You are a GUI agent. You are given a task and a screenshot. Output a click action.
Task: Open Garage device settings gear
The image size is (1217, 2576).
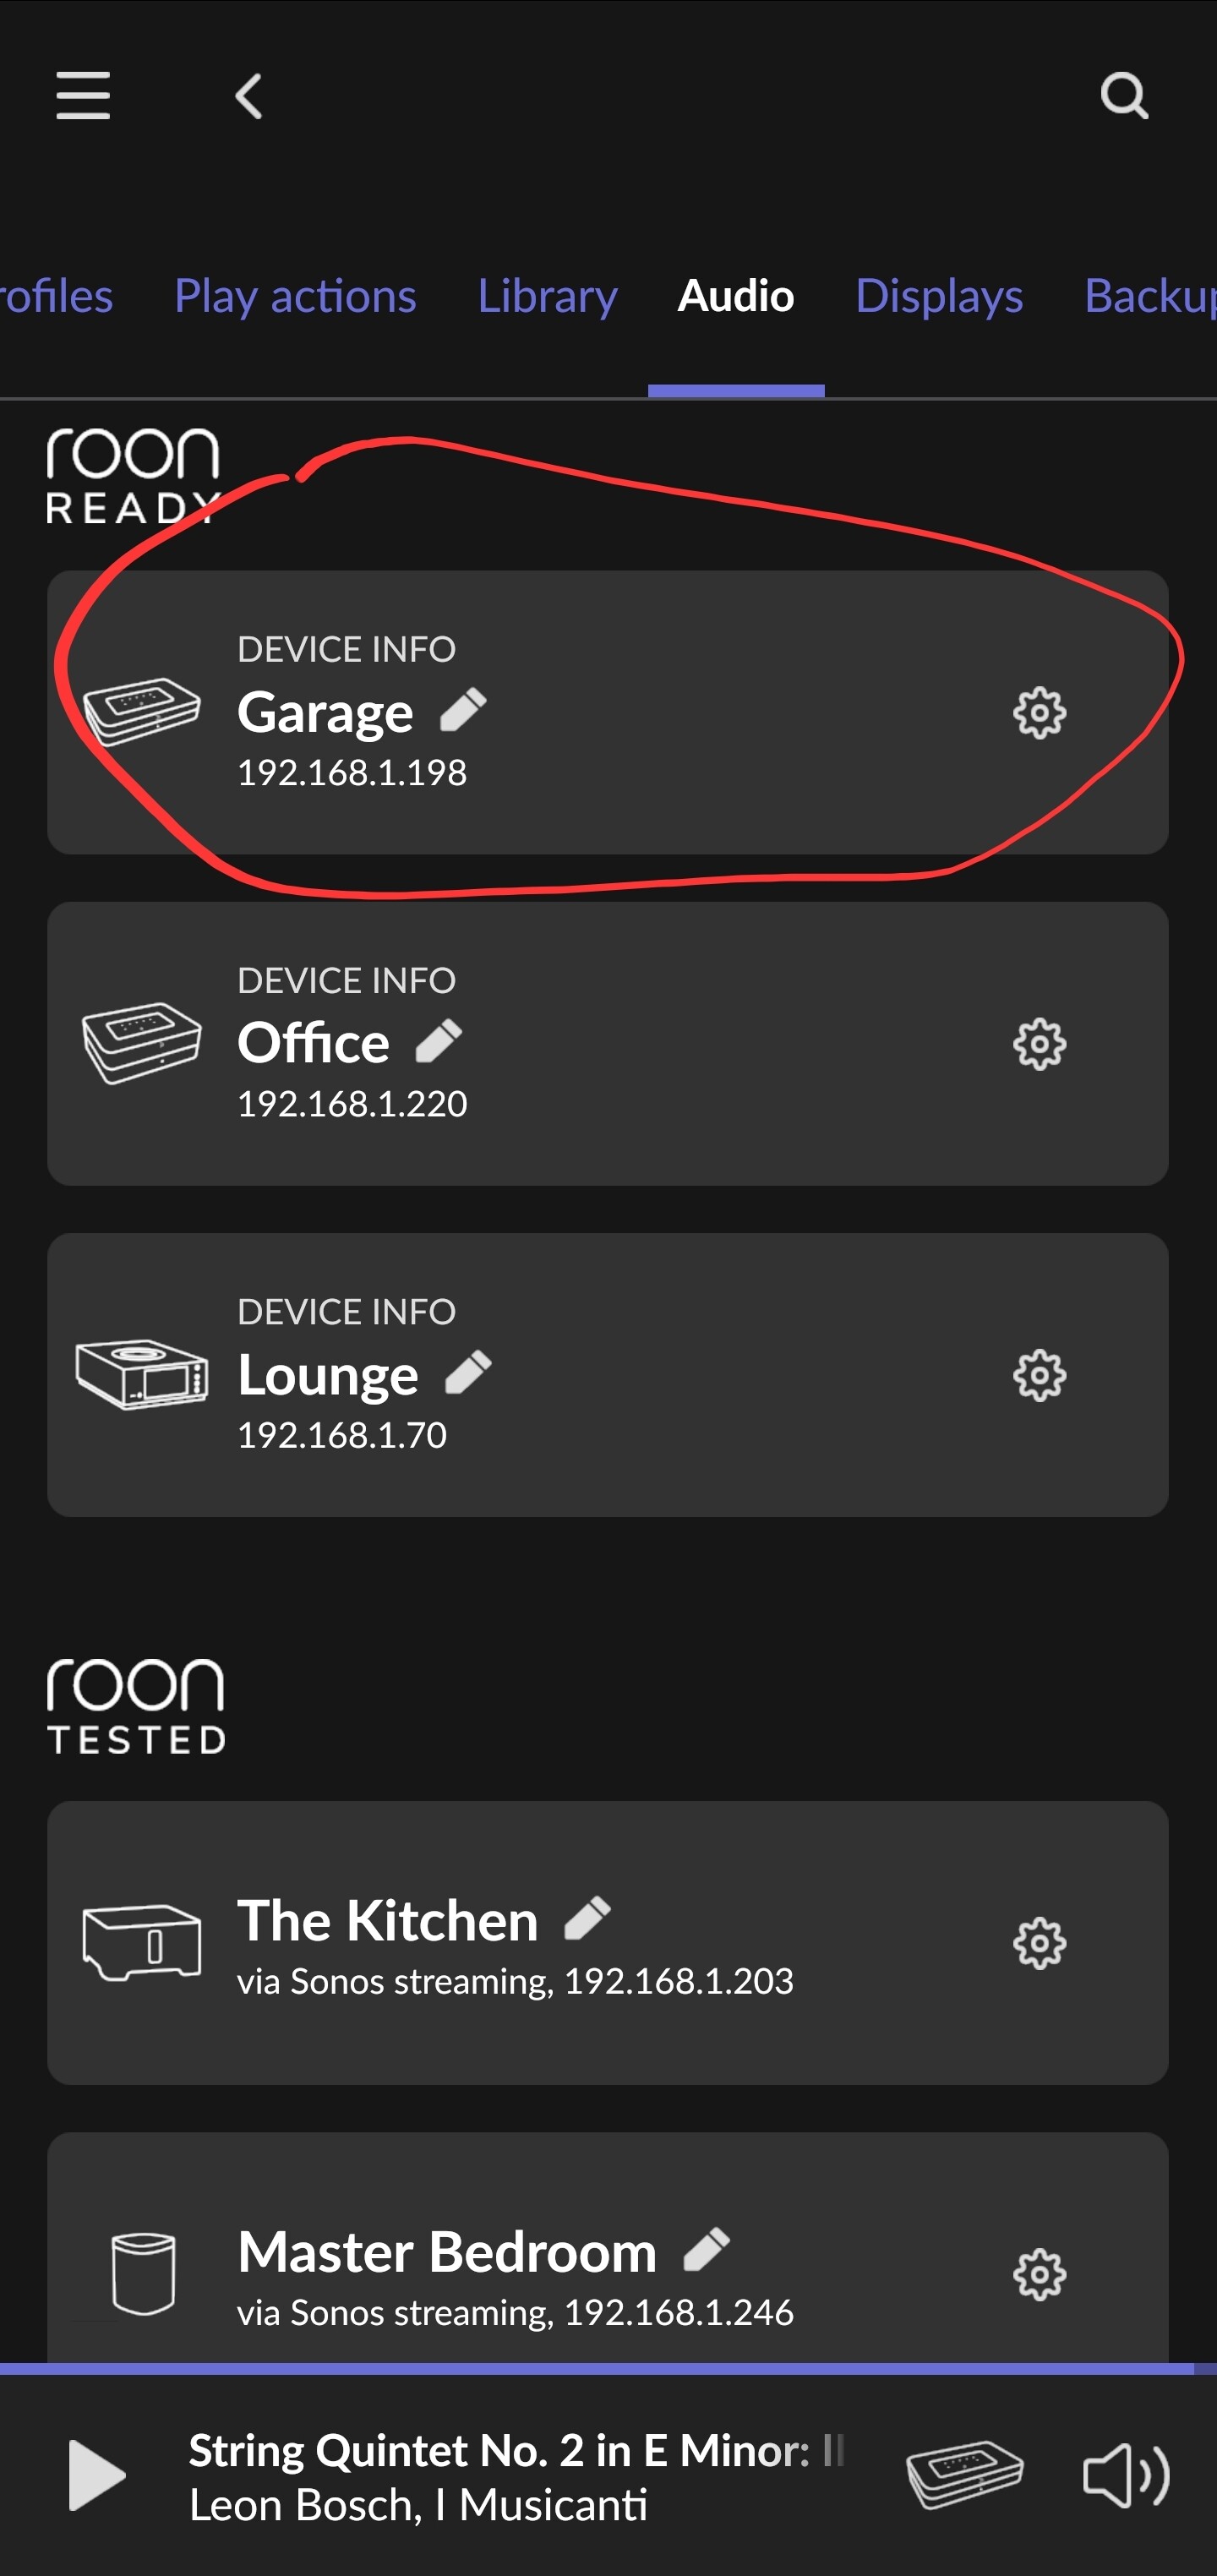(x=1039, y=713)
